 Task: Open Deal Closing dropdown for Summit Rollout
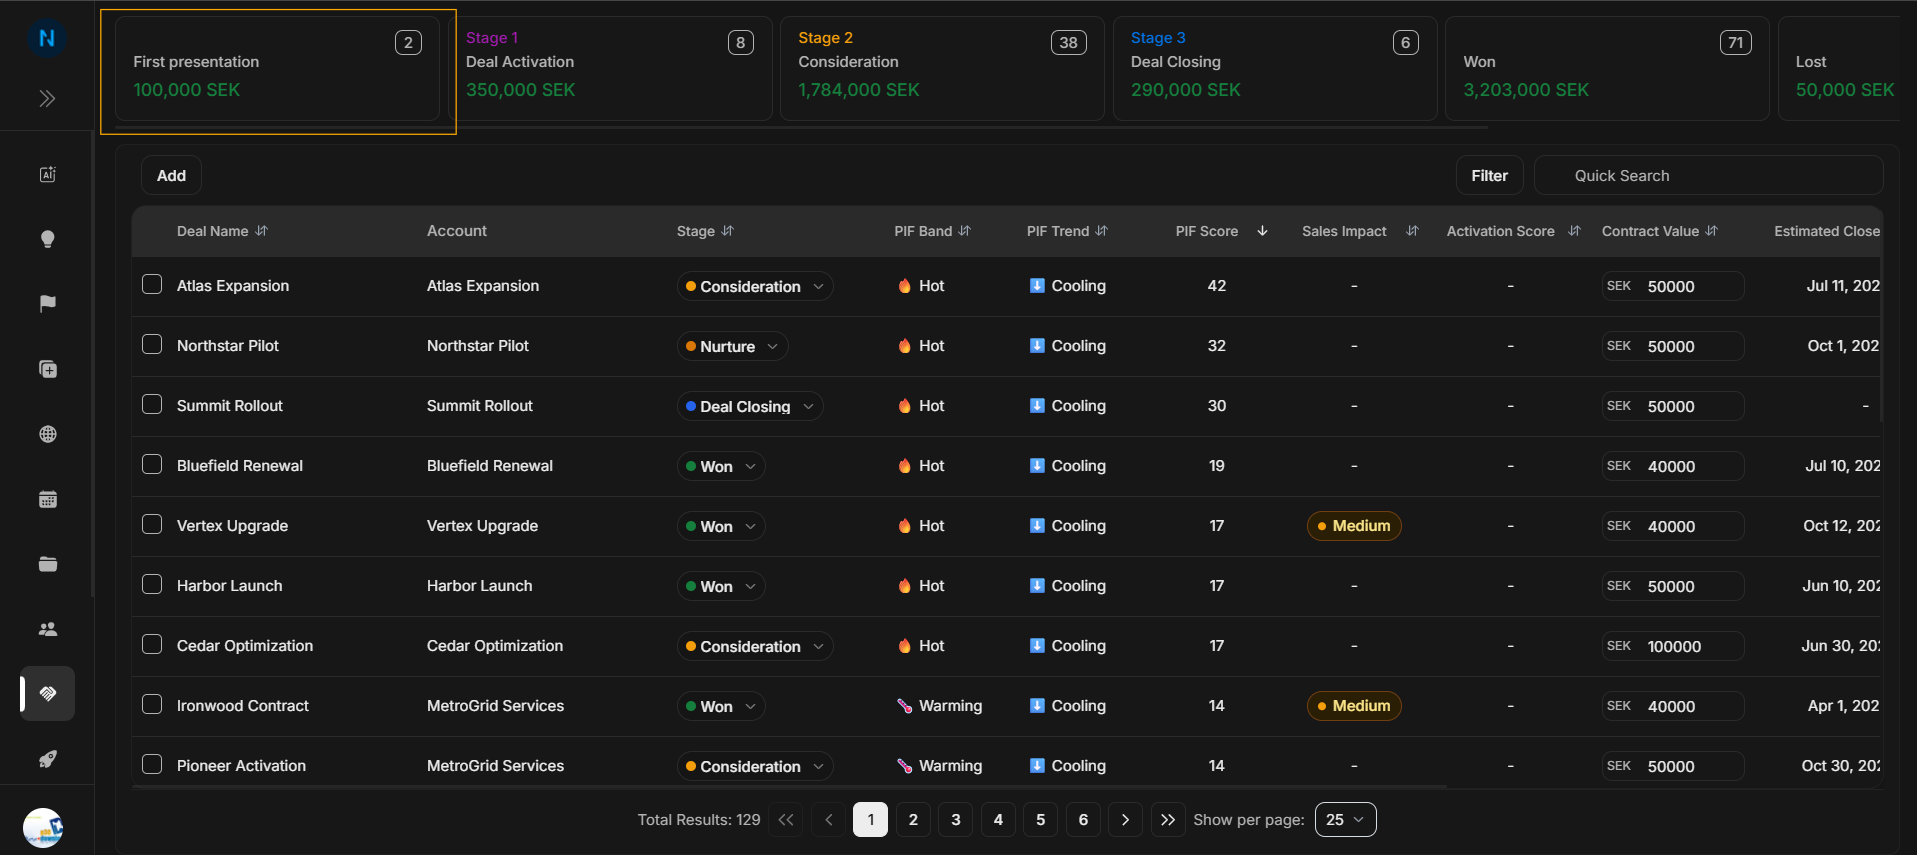[750, 406]
